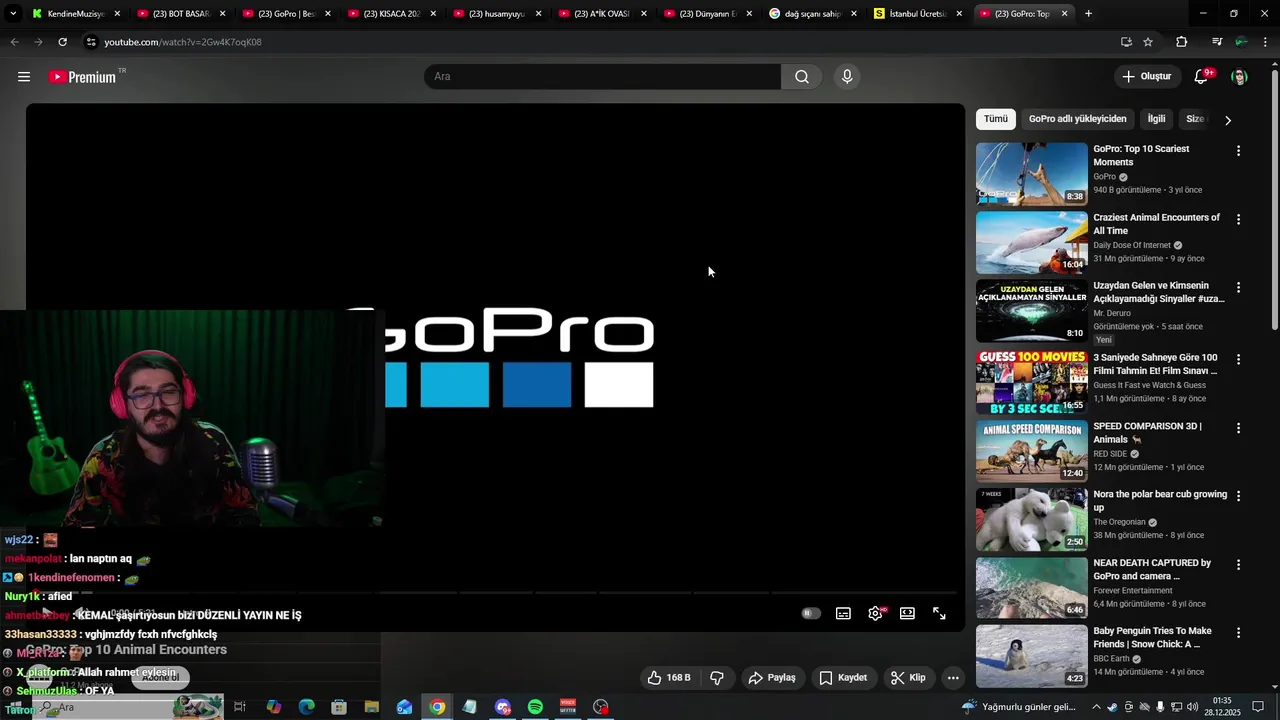Open more actions ellipsis under video
Screen dimensions: 1280x720
[x=953, y=678]
